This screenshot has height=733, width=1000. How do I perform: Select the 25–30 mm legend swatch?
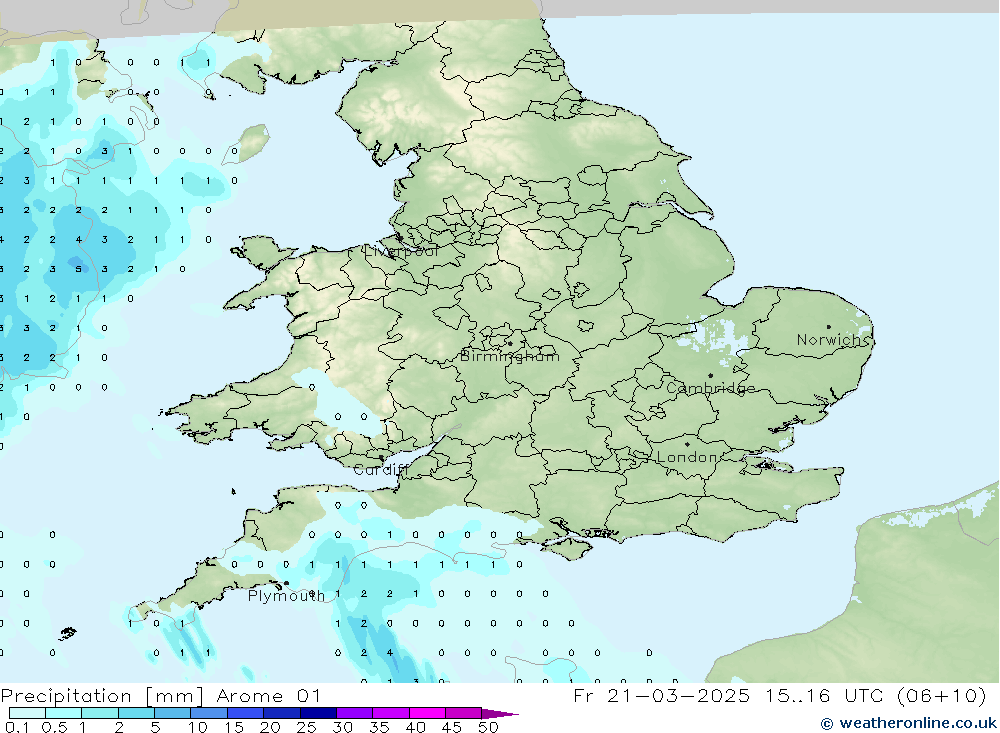coord(318,713)
